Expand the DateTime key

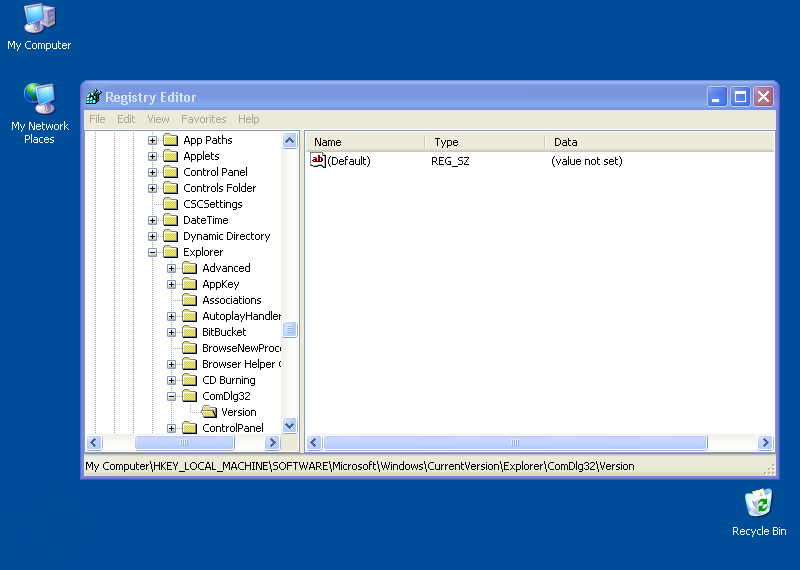point(152,220)
